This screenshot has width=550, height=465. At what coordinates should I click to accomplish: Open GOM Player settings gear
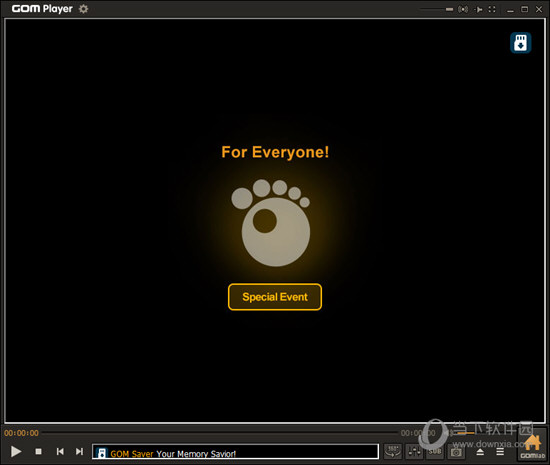pos(83,9)
